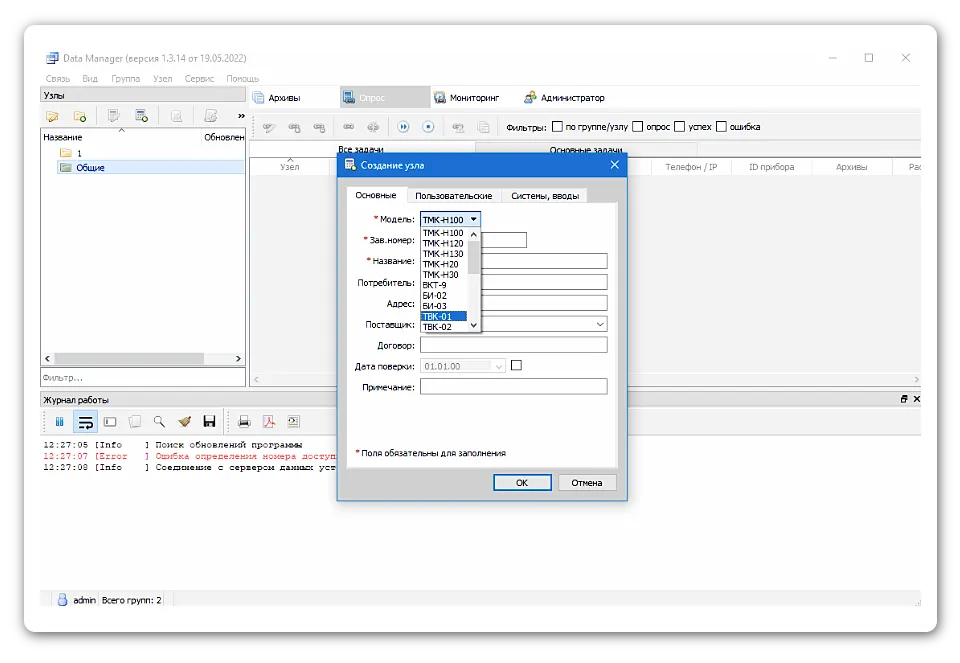This screenshot has height=663, width=960.
Task: Click the Примечание input field
Action: click(x=513, y=387)
